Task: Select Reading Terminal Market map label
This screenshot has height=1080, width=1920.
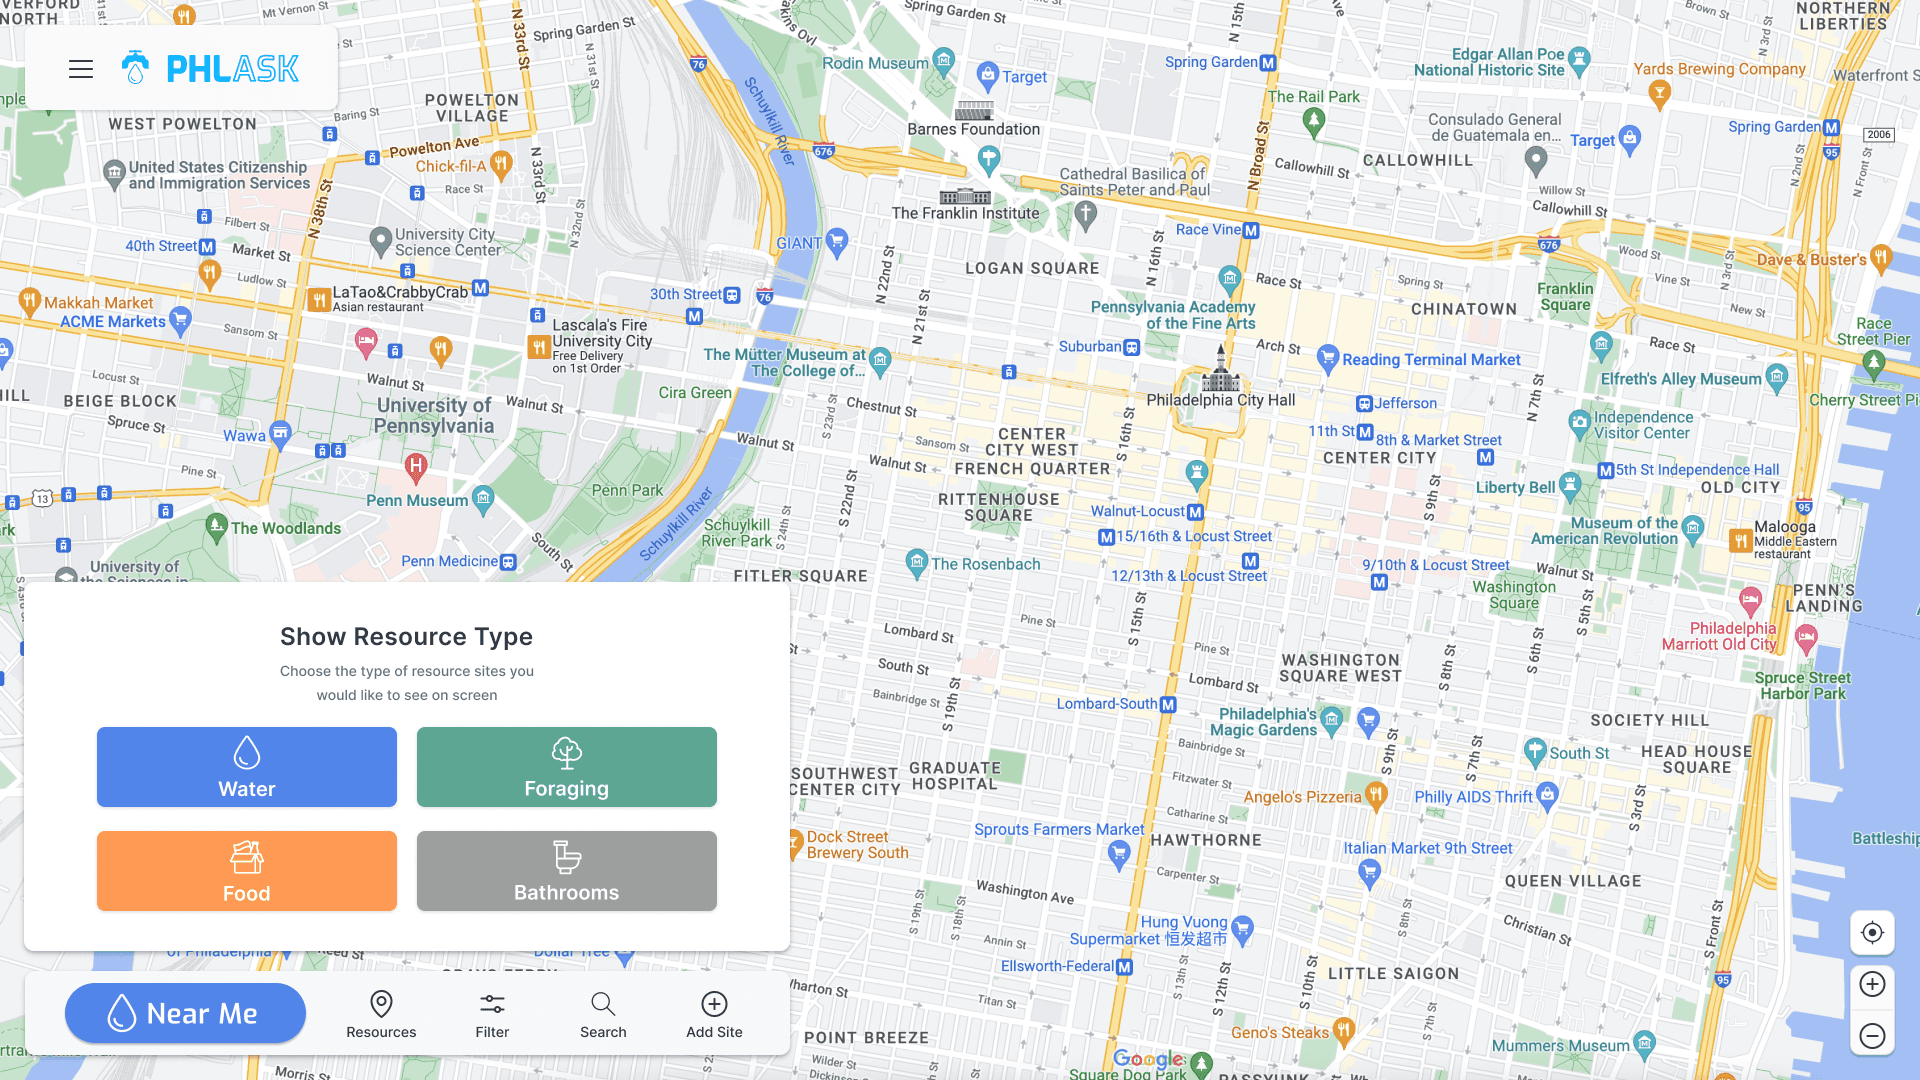Action: 1430,360
